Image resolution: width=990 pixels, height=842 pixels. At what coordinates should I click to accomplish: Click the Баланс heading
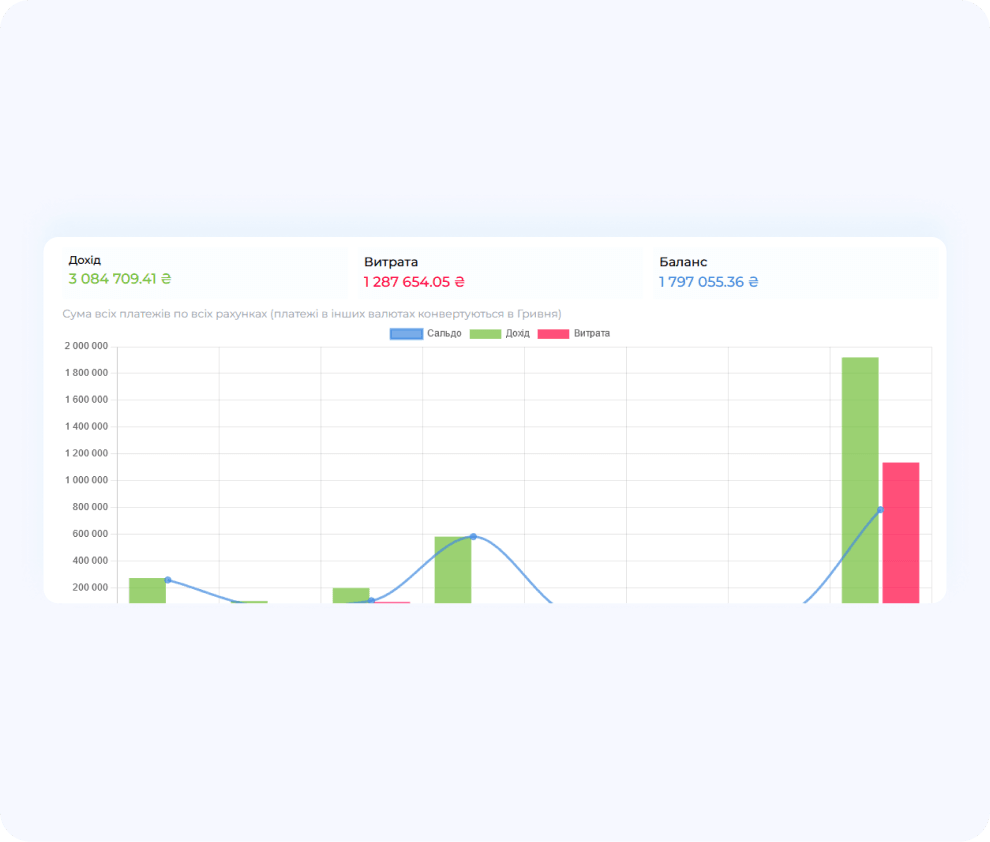(683, 262)
